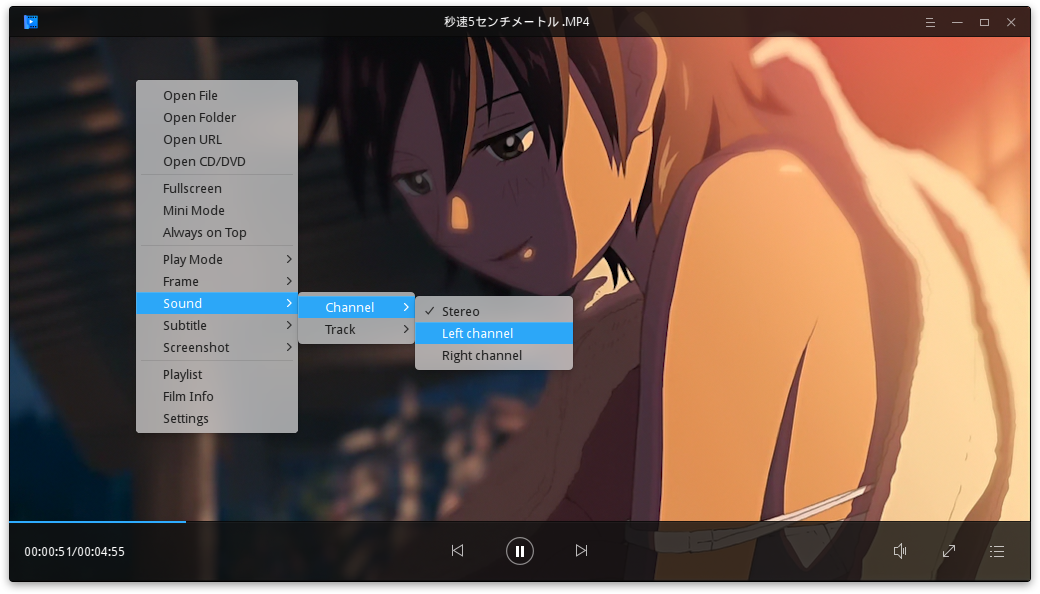
Task: Enable Mini Mode from the menu
Action: click(217, 210)
